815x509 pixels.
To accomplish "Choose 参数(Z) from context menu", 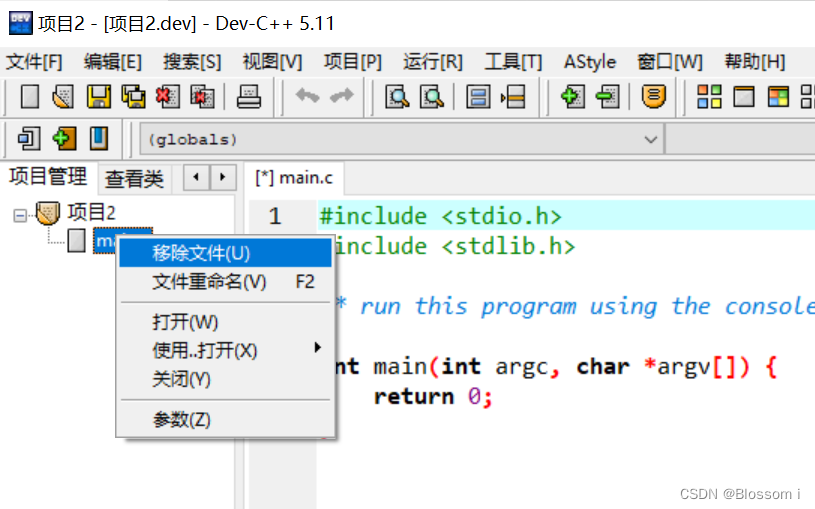I will point(225,419).
